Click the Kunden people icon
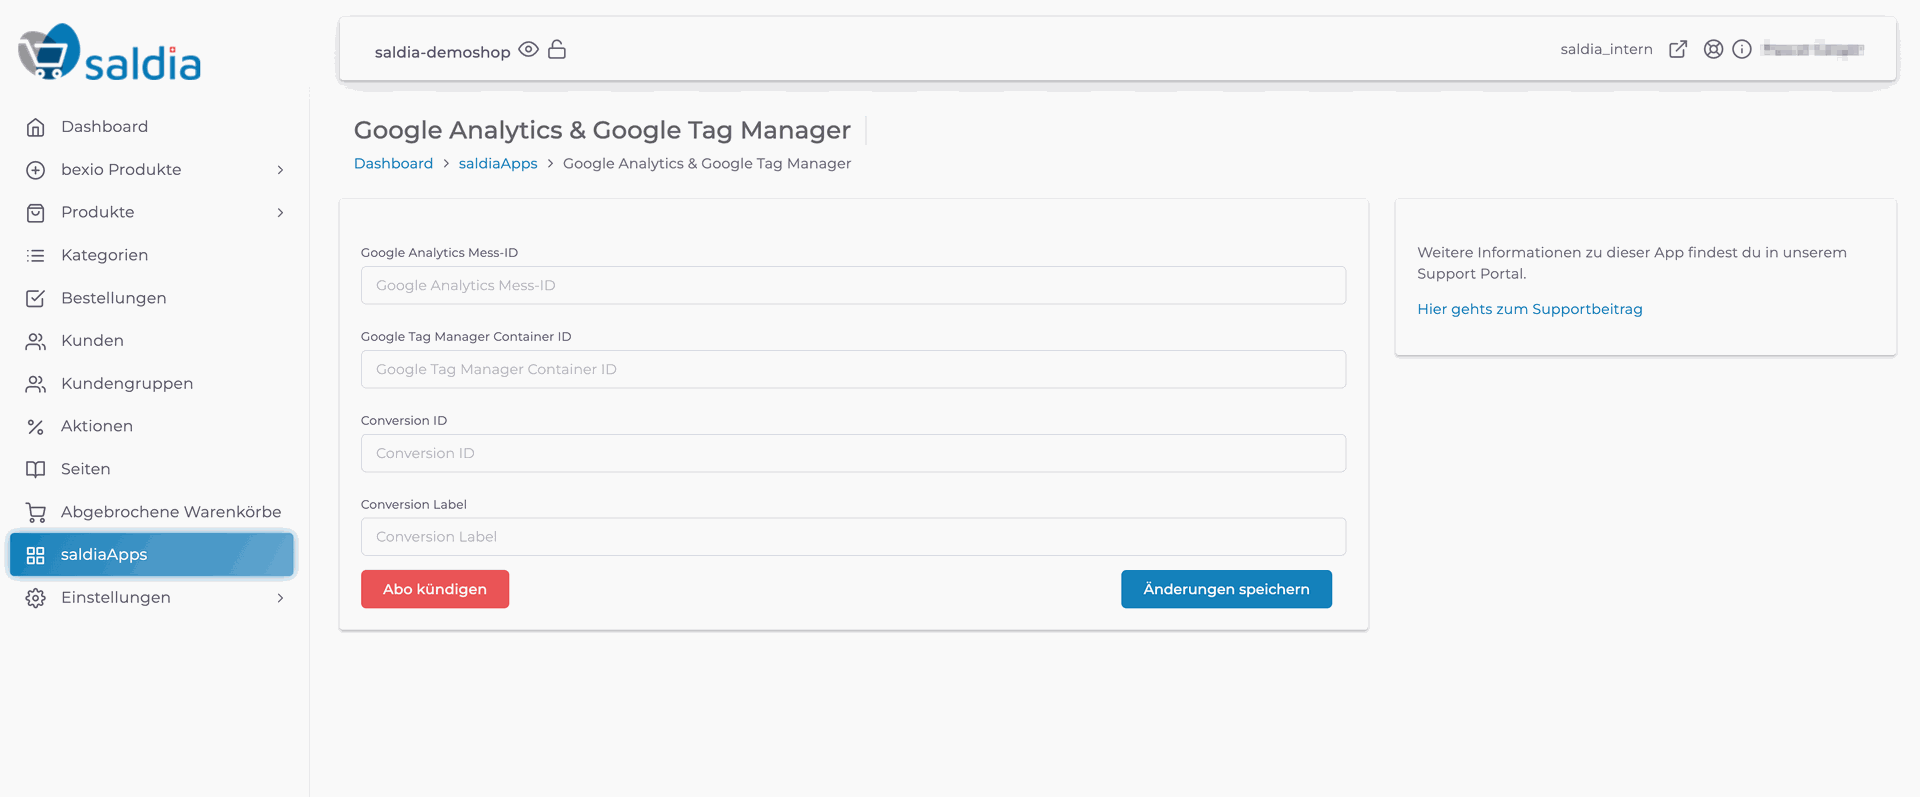Viewport: 1920px width, 797px height. click(36, 341)
